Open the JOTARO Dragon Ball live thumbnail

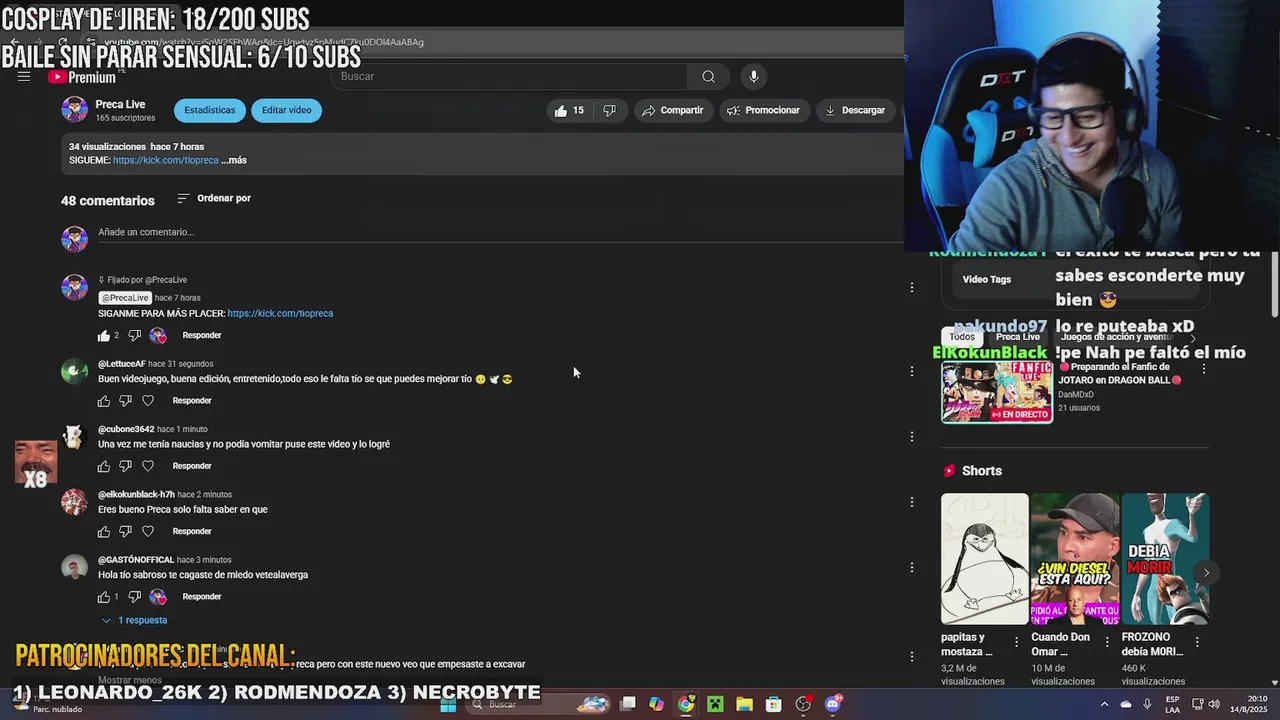click(x=996, y=392)
